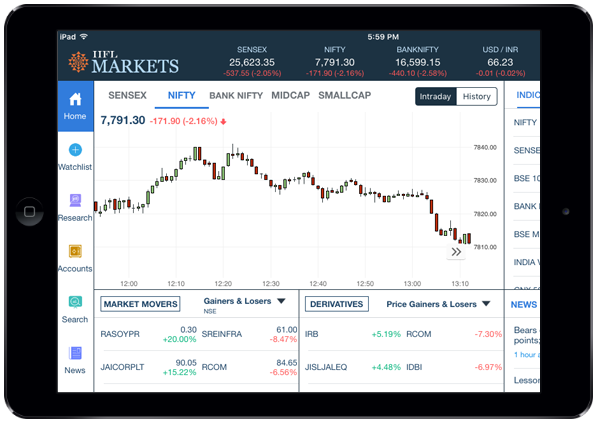
Task: Tap the SENSEX ticker in header
Action: click(252, 61)
